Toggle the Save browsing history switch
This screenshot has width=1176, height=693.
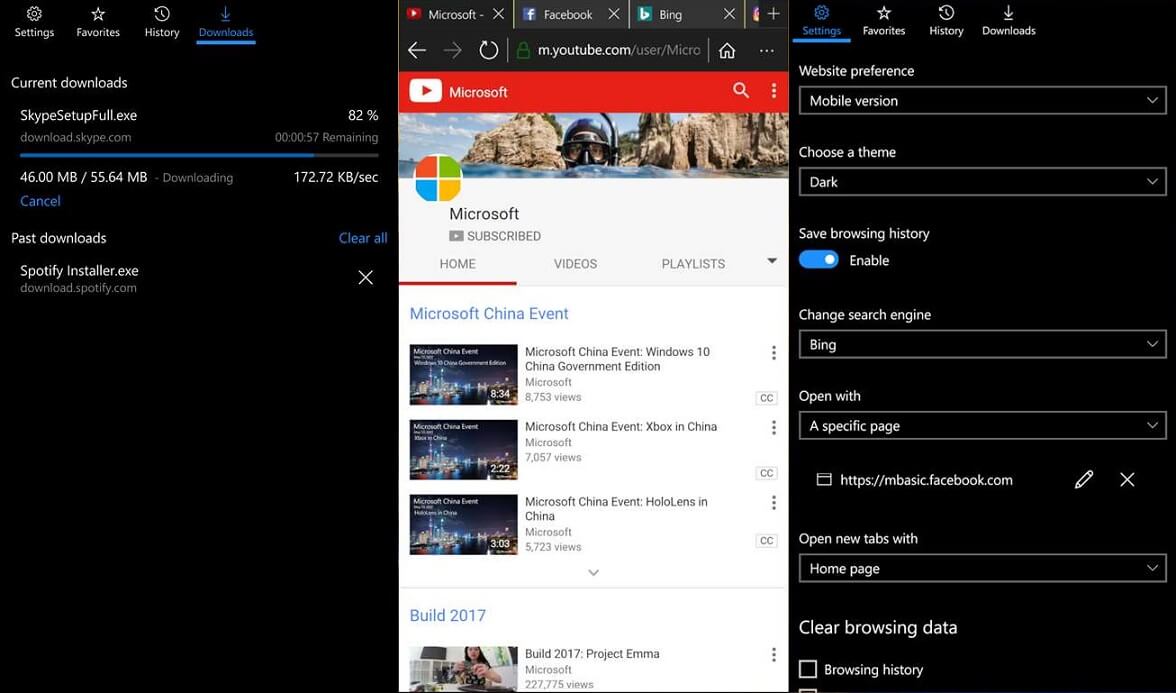point(818,260)
